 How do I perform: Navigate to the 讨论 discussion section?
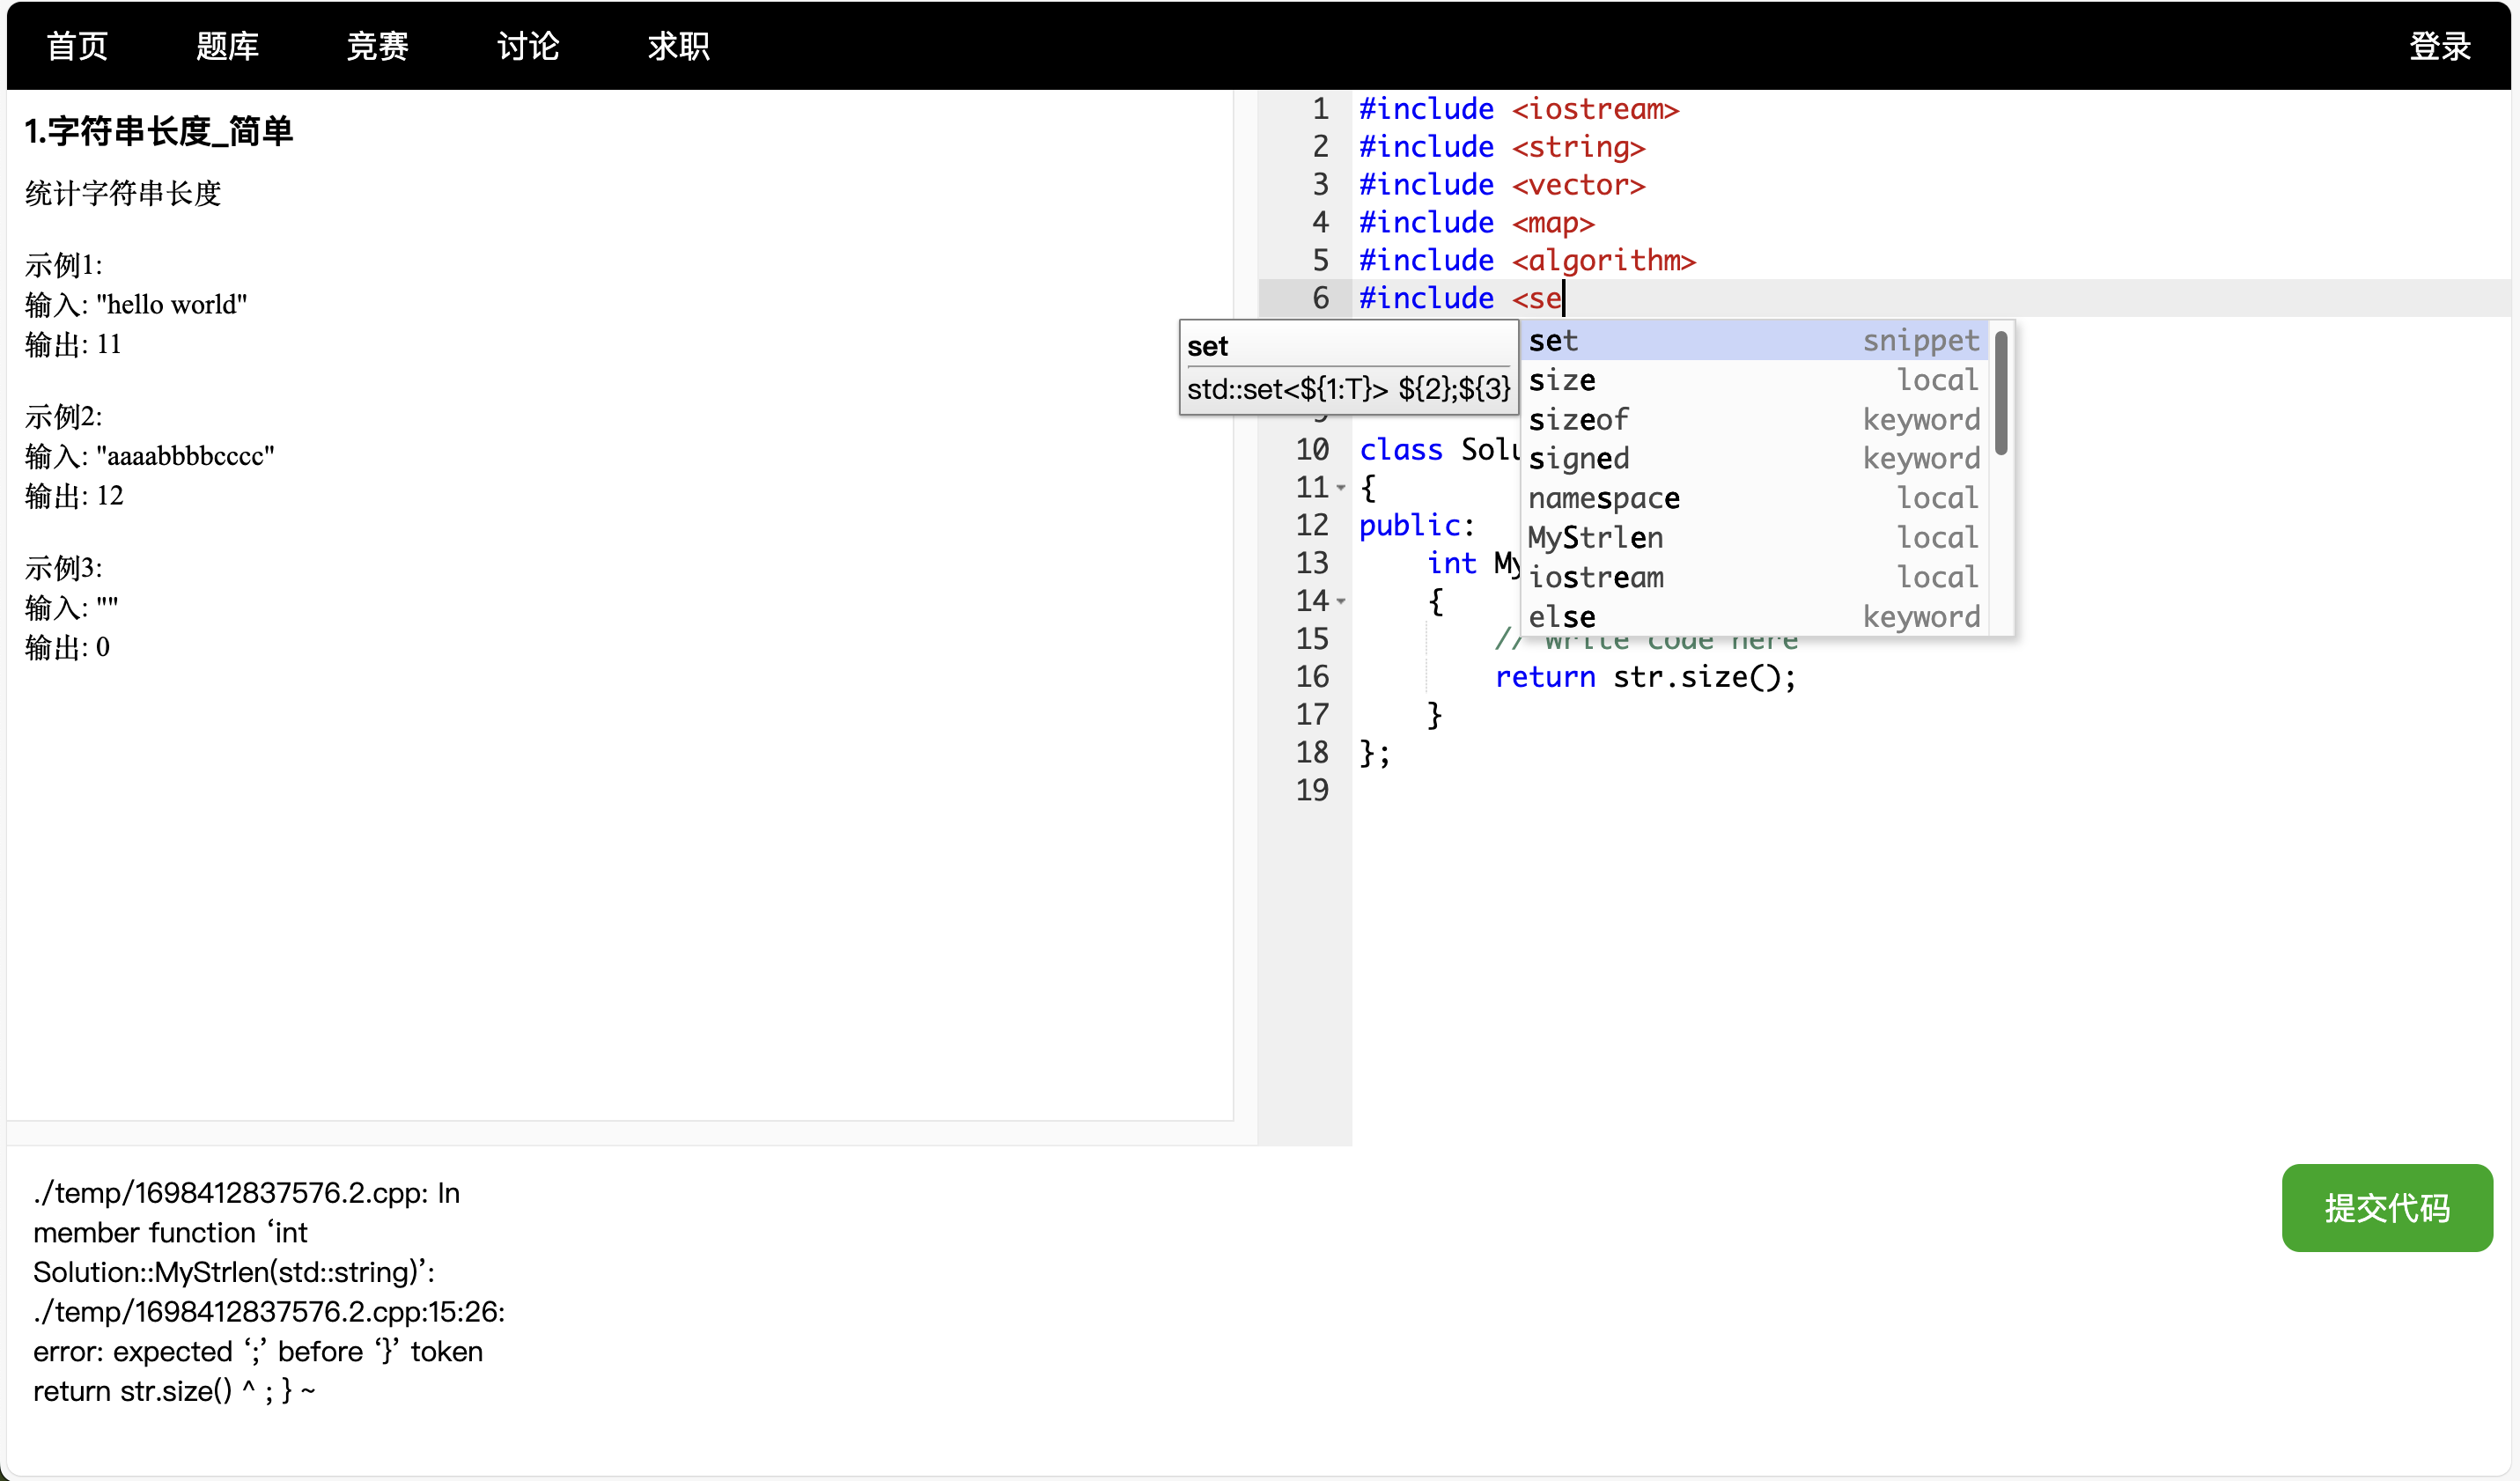(528, 46)
